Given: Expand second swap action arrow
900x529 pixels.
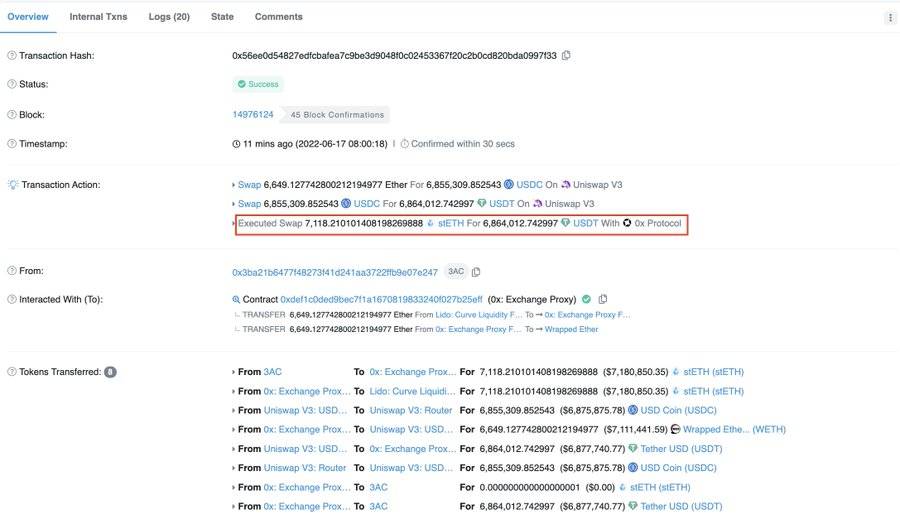Looking at the screenshot, I should pos(234,204).
